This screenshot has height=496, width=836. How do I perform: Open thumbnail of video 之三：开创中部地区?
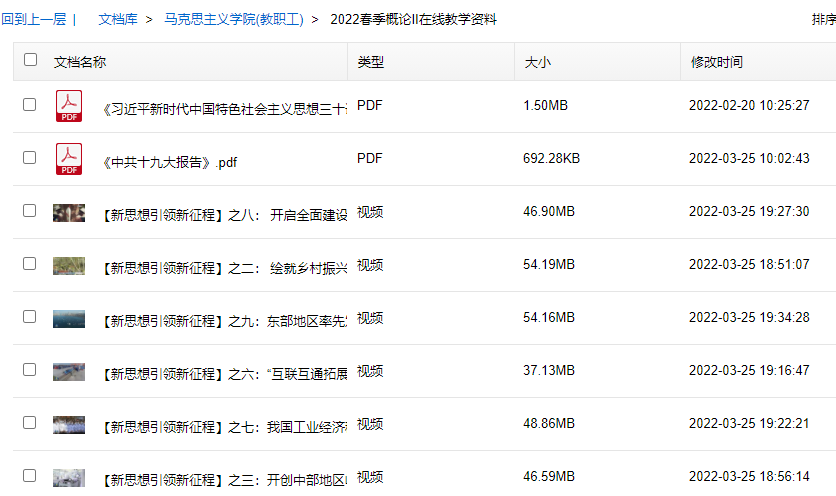click(69, 478)
